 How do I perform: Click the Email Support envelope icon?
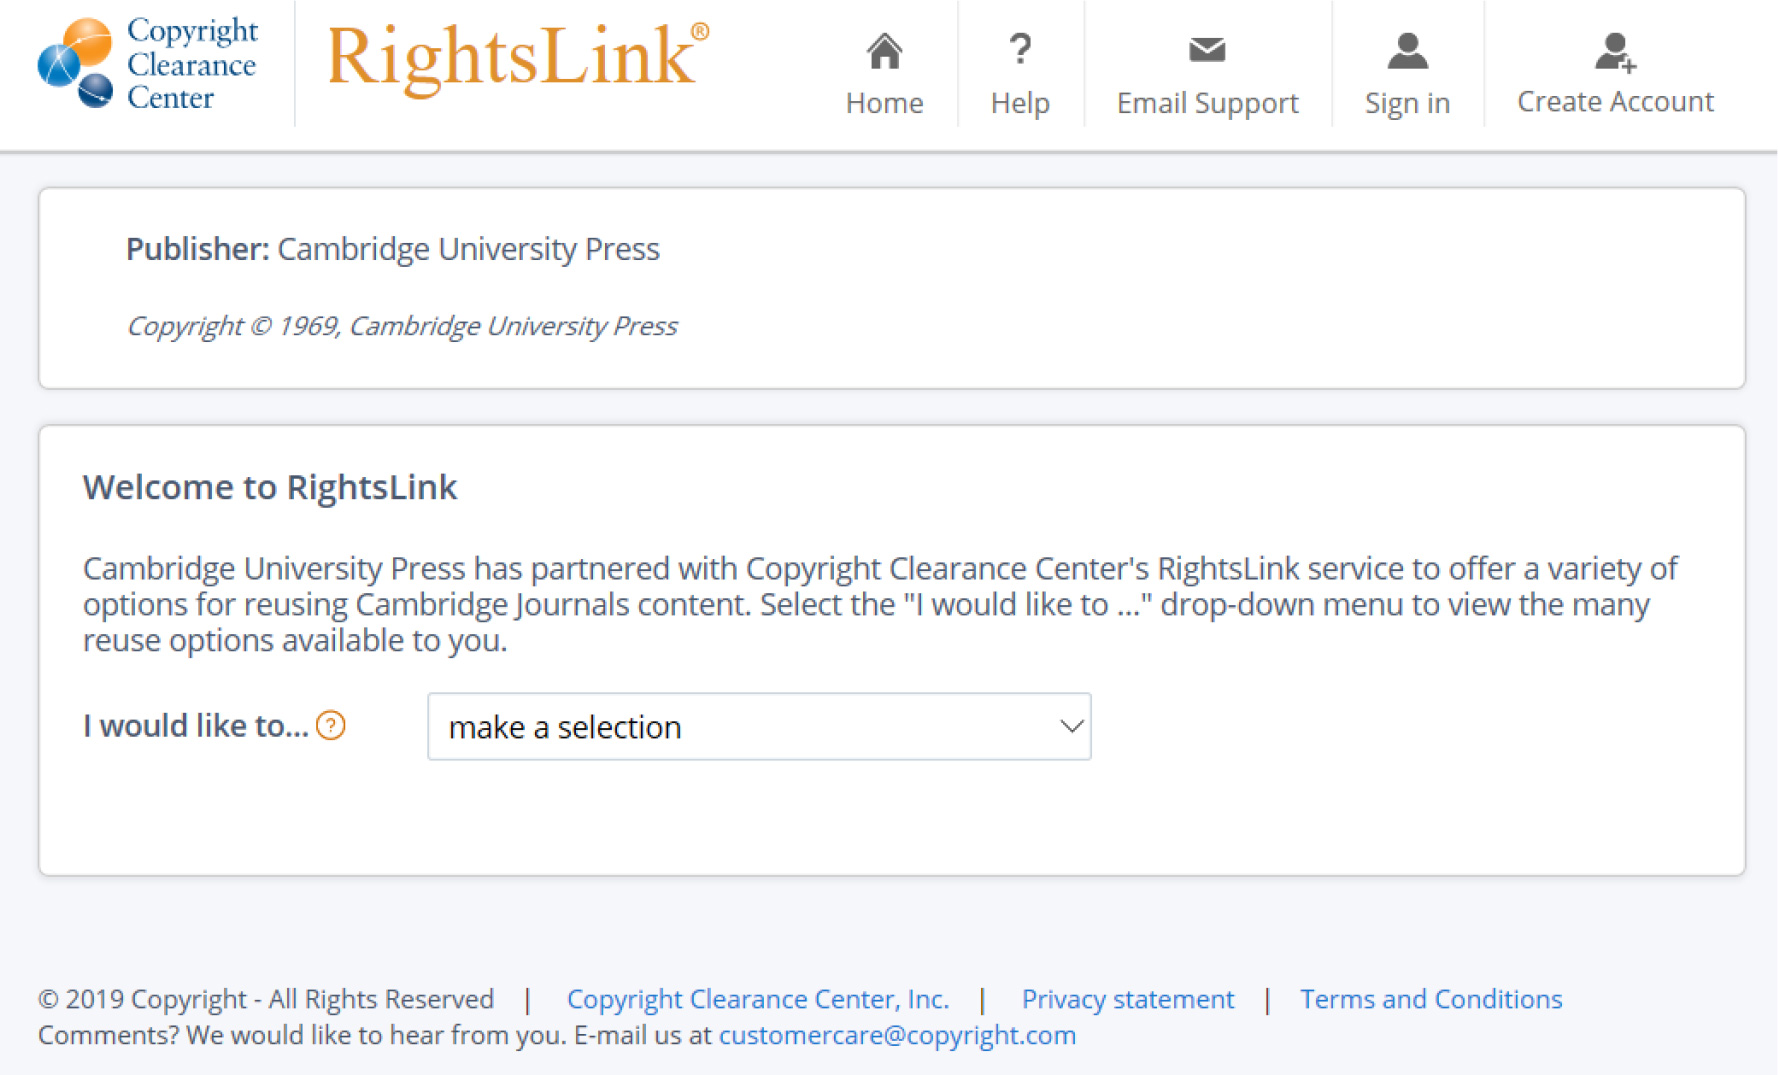[1207, 49]
